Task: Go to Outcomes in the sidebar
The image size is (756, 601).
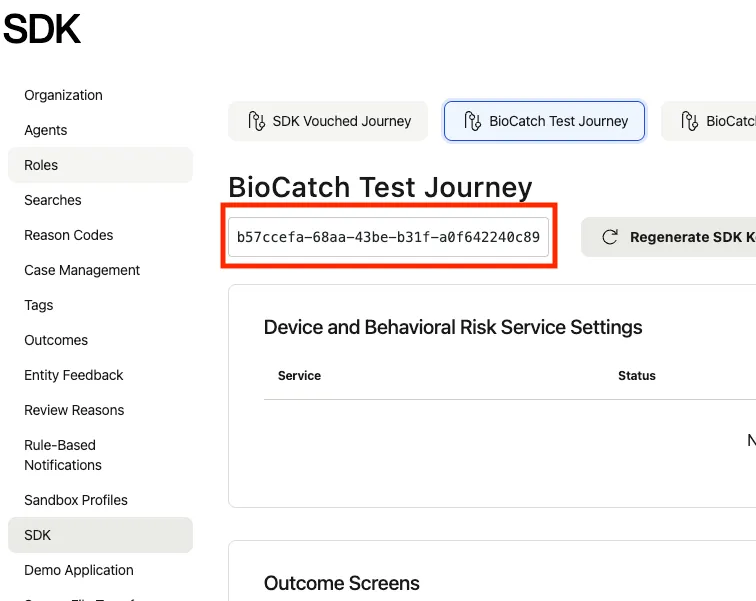Action: point(56,340)
